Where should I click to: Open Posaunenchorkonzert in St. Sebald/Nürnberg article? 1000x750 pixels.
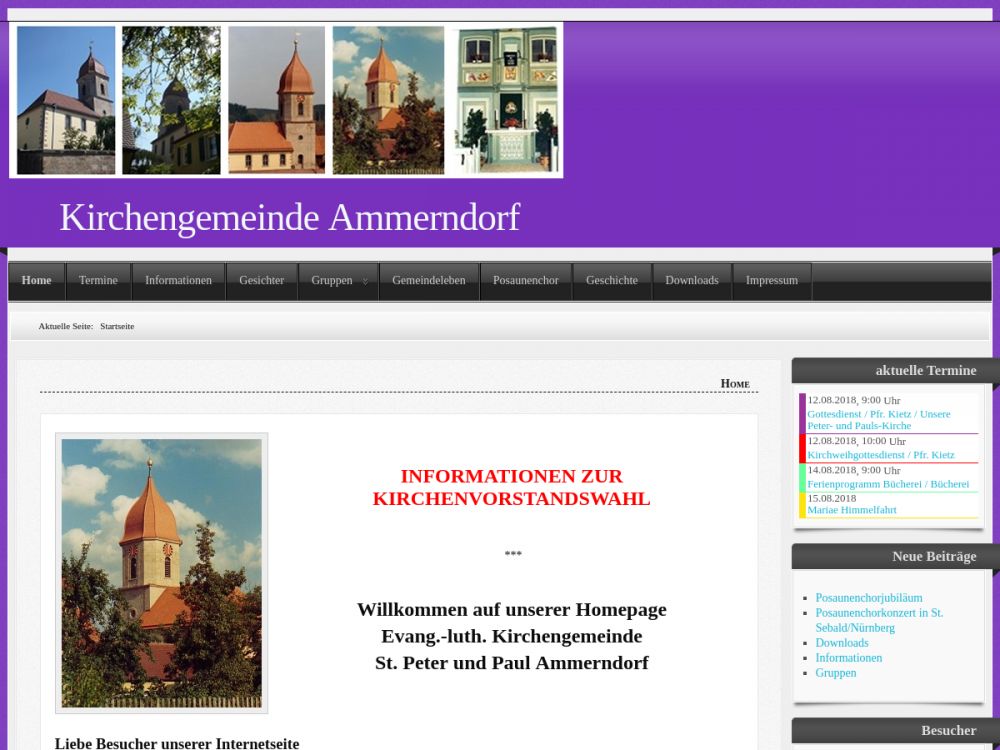point(878,620)
